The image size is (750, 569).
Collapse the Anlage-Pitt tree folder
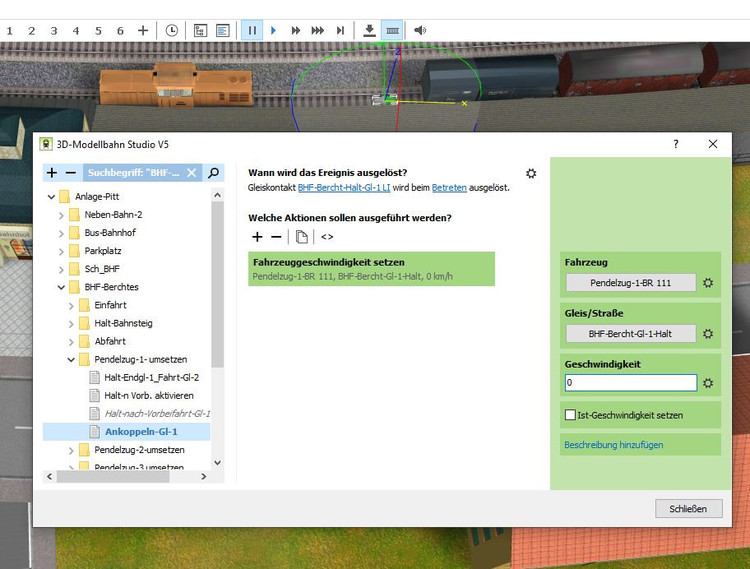point(51,197)
